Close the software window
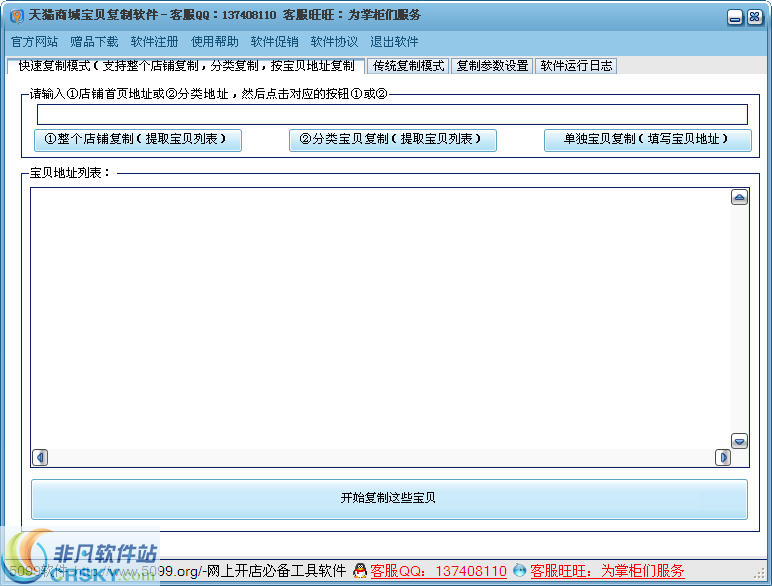Viewport: 772px width, 586px height. 755,18
